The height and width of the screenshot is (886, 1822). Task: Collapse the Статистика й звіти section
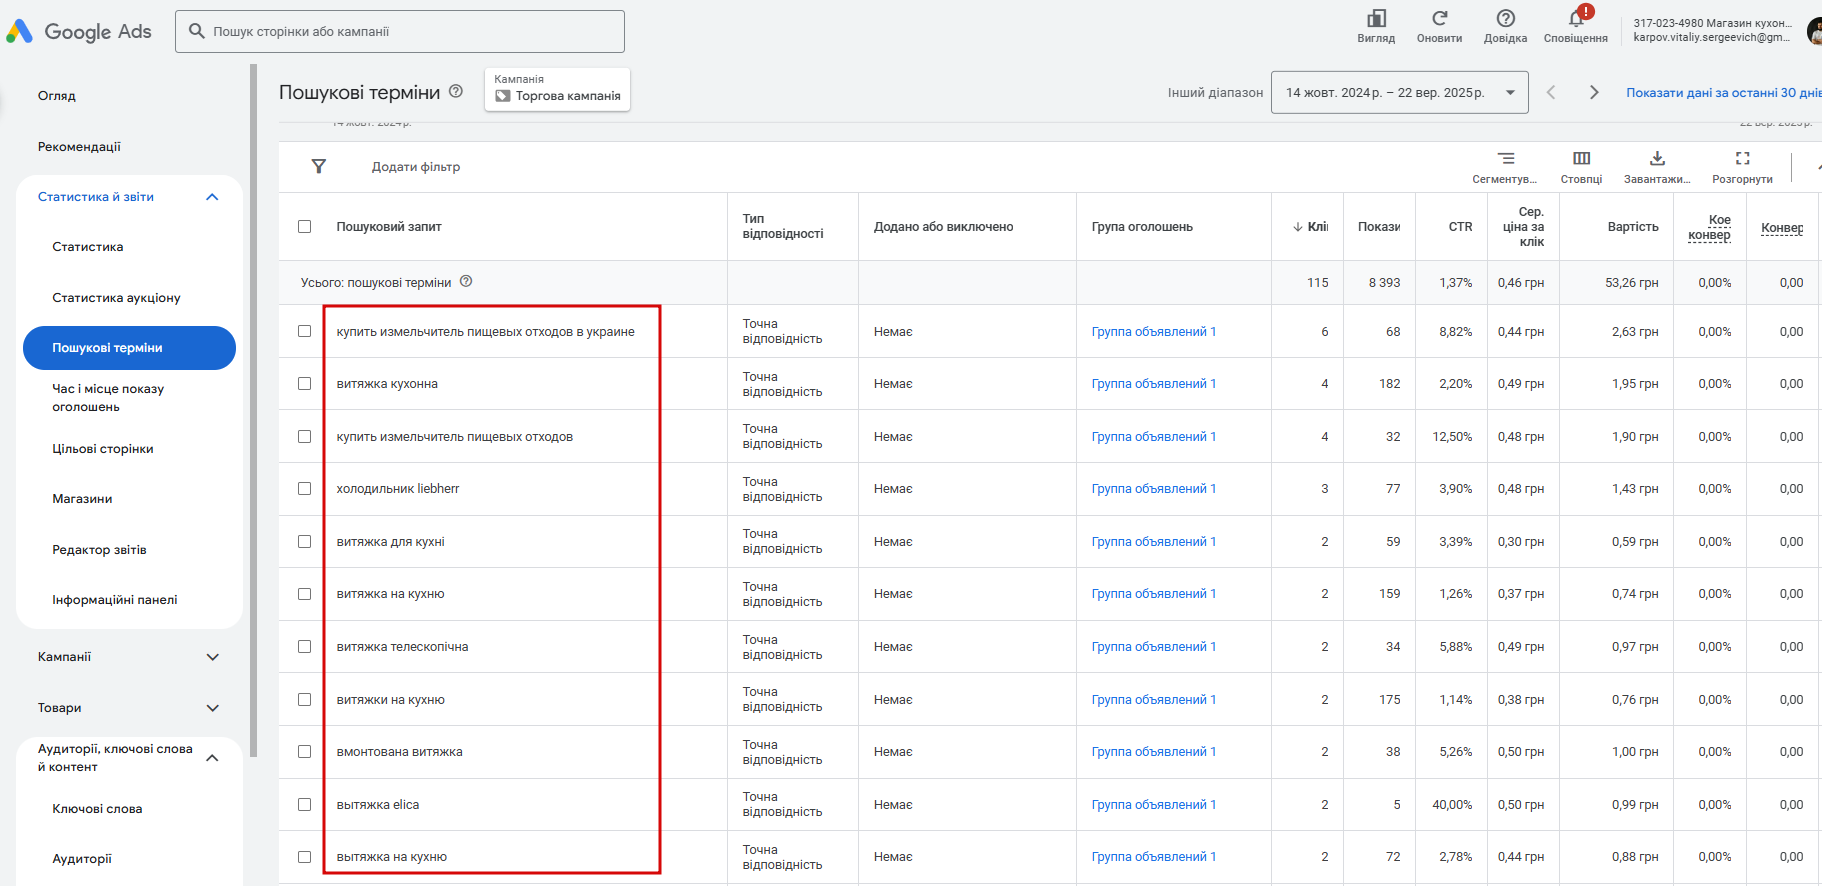(212, 197)
